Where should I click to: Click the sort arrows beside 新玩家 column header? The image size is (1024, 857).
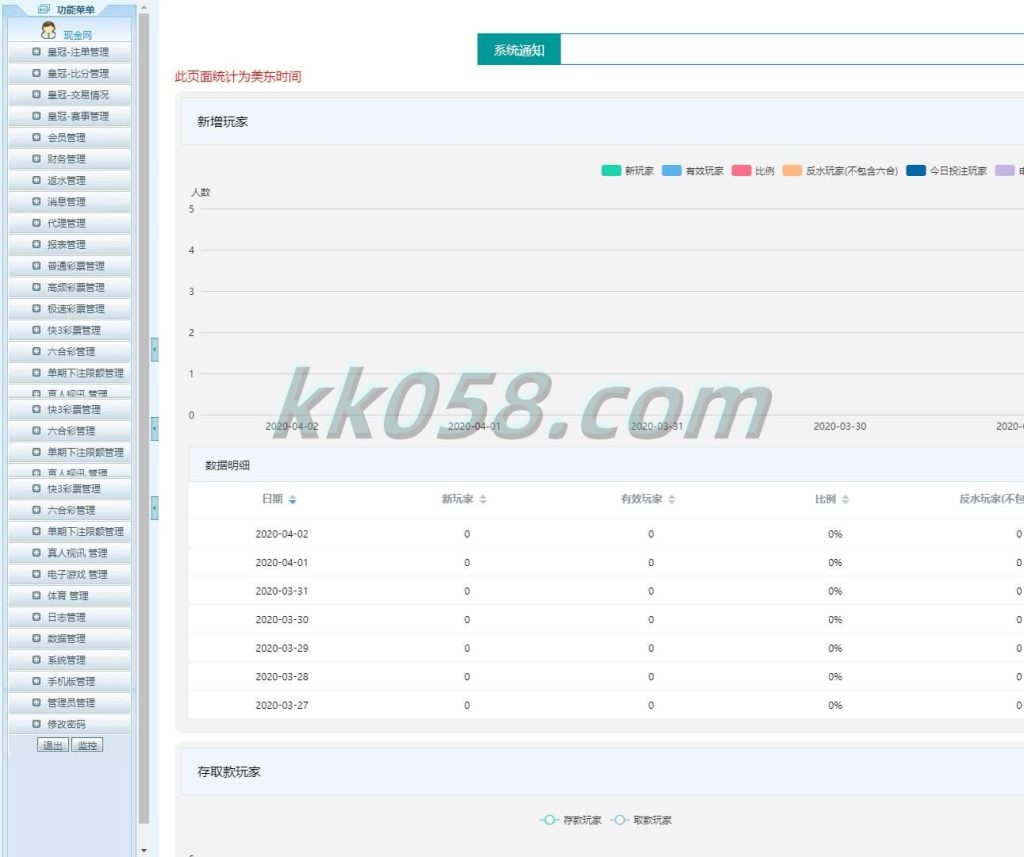click(x=483, y=499)
